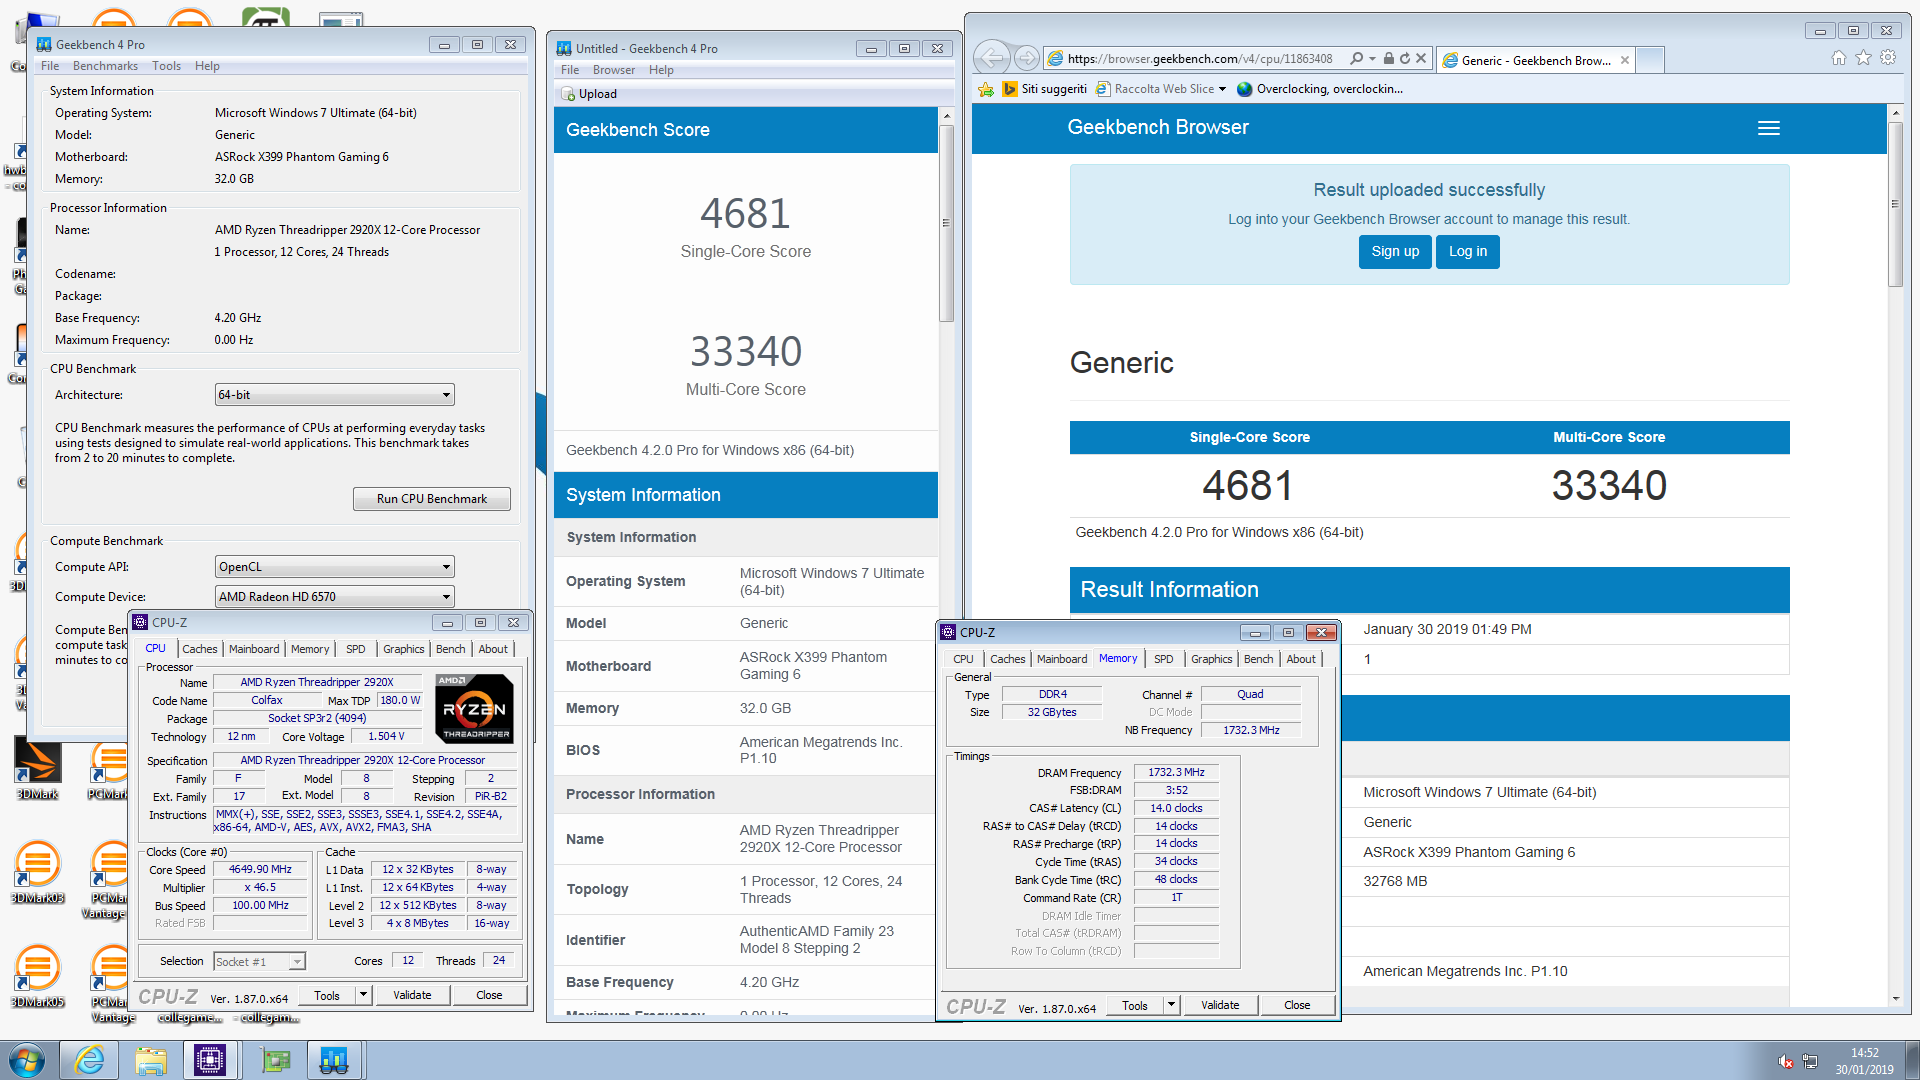The width and height of the screenshot is (1920, 1080).
Task: Open Siti suggeriti favorites link
Action: [1045, 89]
